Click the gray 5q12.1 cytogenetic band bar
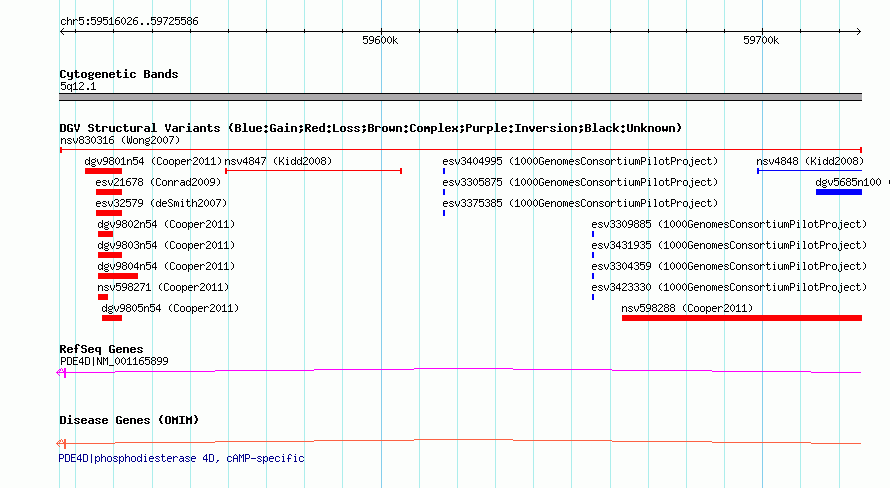 pyautogui.click(x=460, y=97)
